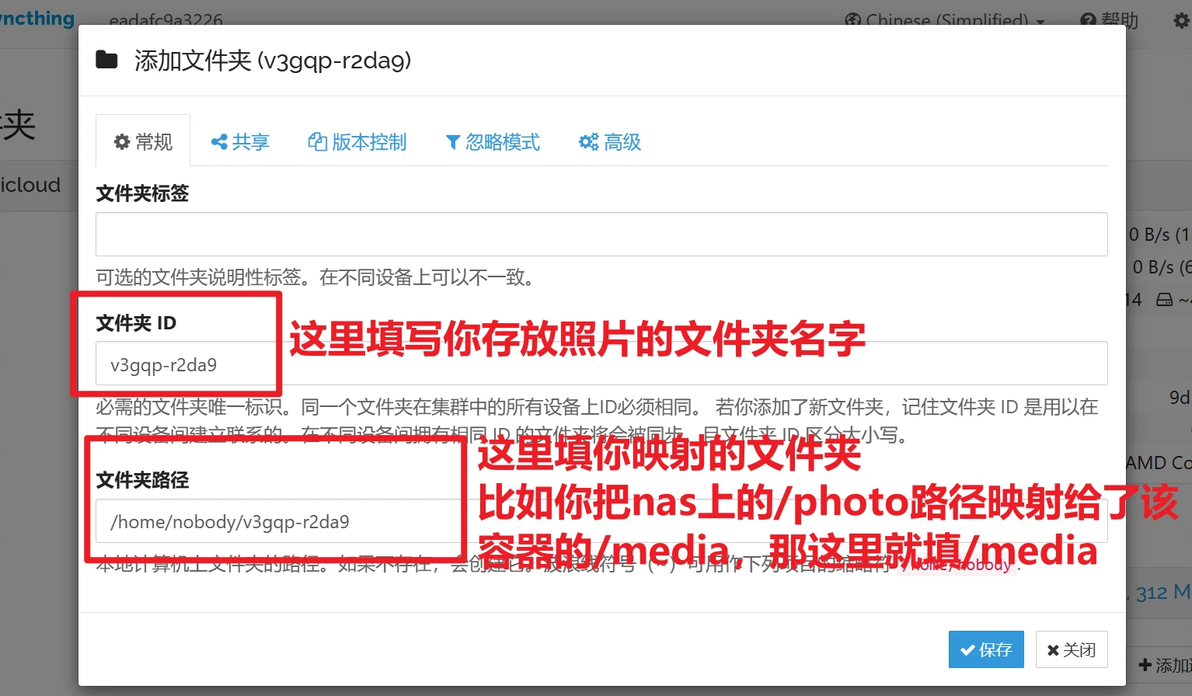
Task: Close the dialog with the 关闭 button
Action: point(1071,650)
